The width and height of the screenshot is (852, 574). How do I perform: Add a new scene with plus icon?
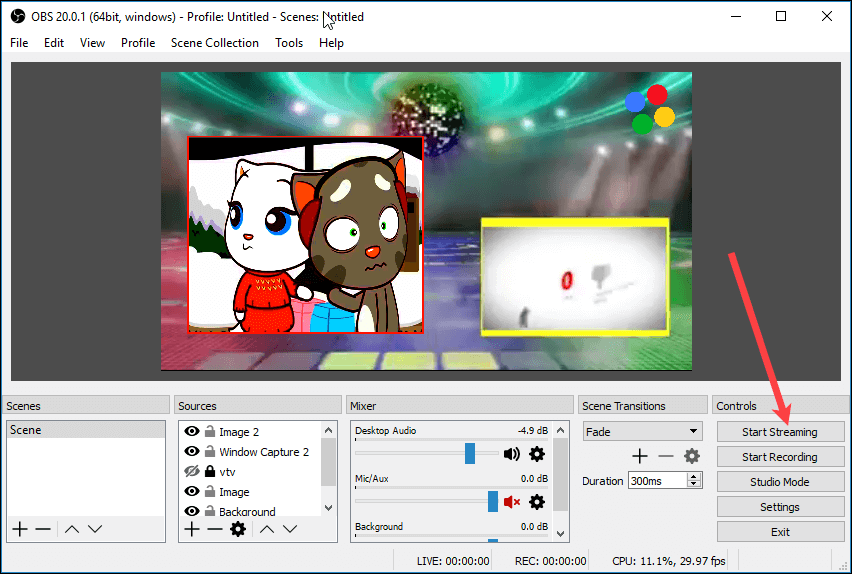point(20,529)
